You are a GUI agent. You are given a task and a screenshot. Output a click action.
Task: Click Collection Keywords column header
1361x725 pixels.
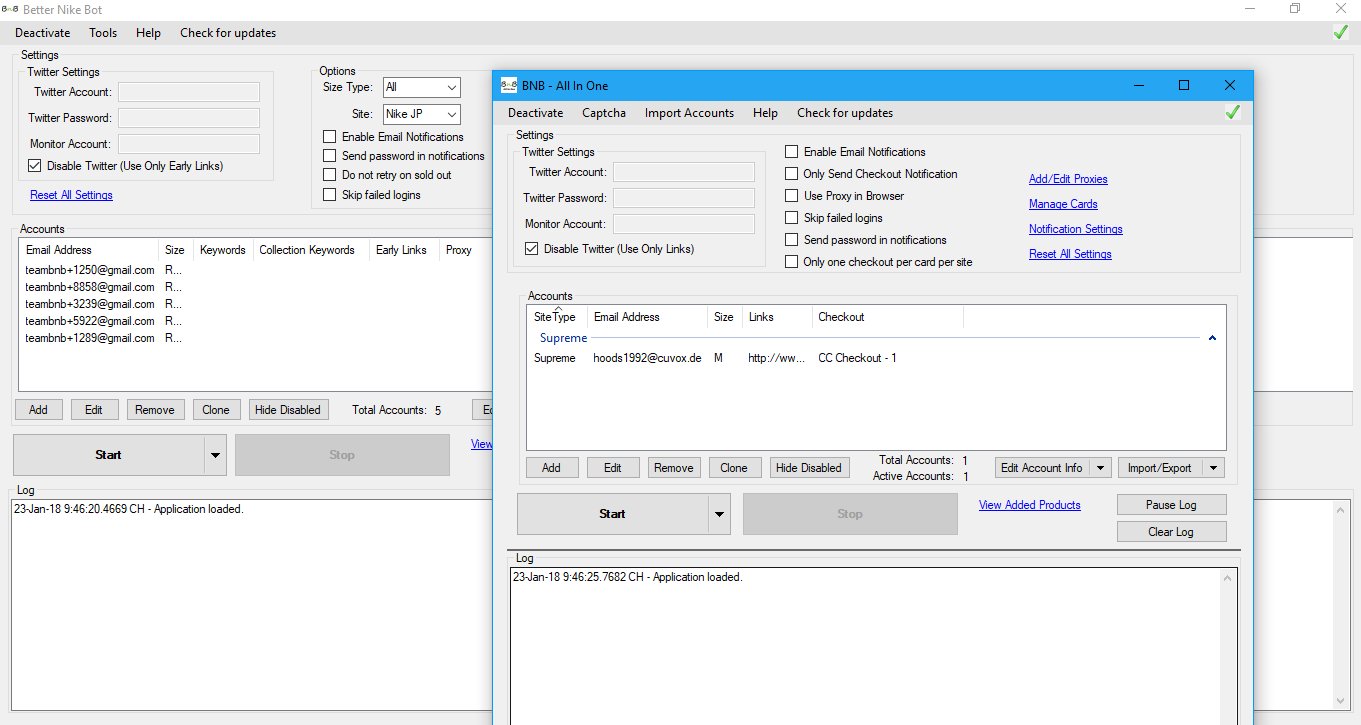pyautogui.click(x=310, y=250)
